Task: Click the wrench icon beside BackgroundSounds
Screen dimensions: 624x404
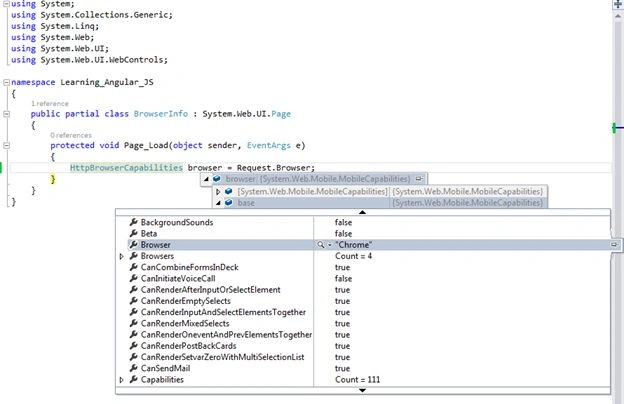Action: coord(134,222)
